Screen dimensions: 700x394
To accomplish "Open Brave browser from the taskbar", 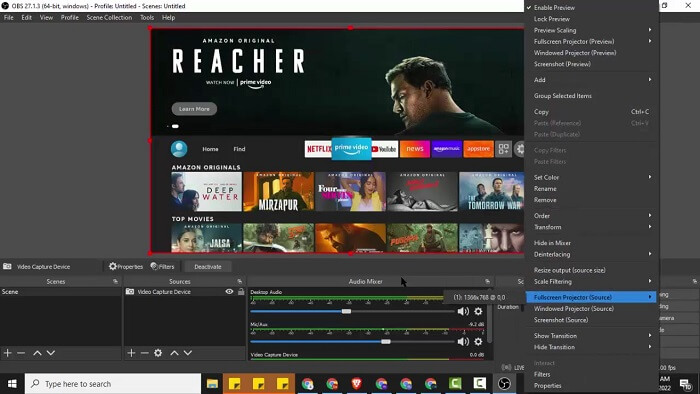I will 356,384.
